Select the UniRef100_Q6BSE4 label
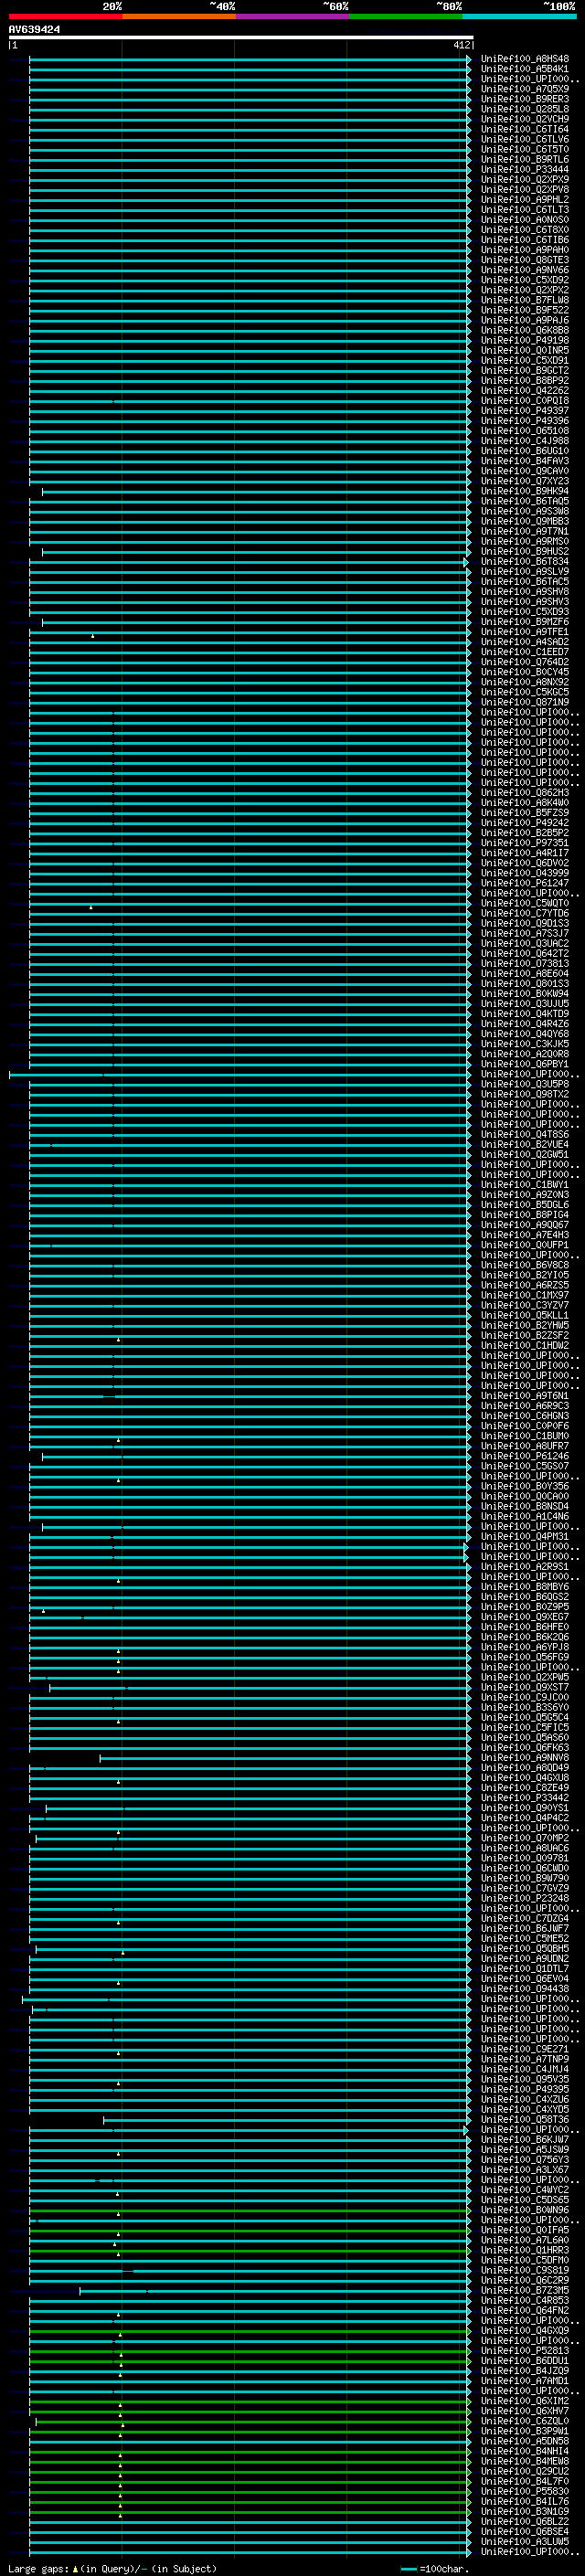 coord(525,2531)
